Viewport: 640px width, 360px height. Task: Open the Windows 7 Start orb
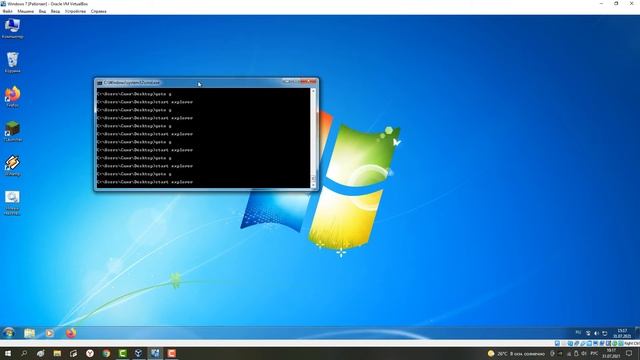(9, 333)
